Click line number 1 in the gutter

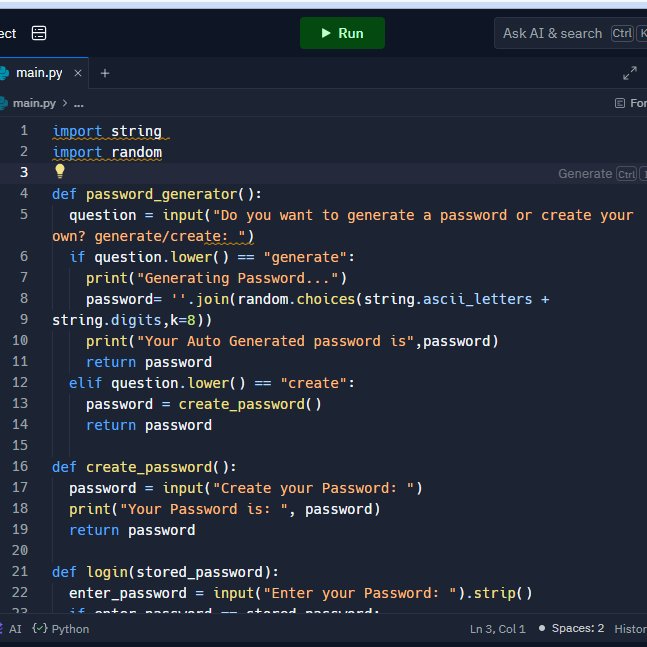[x=24, y=130]
